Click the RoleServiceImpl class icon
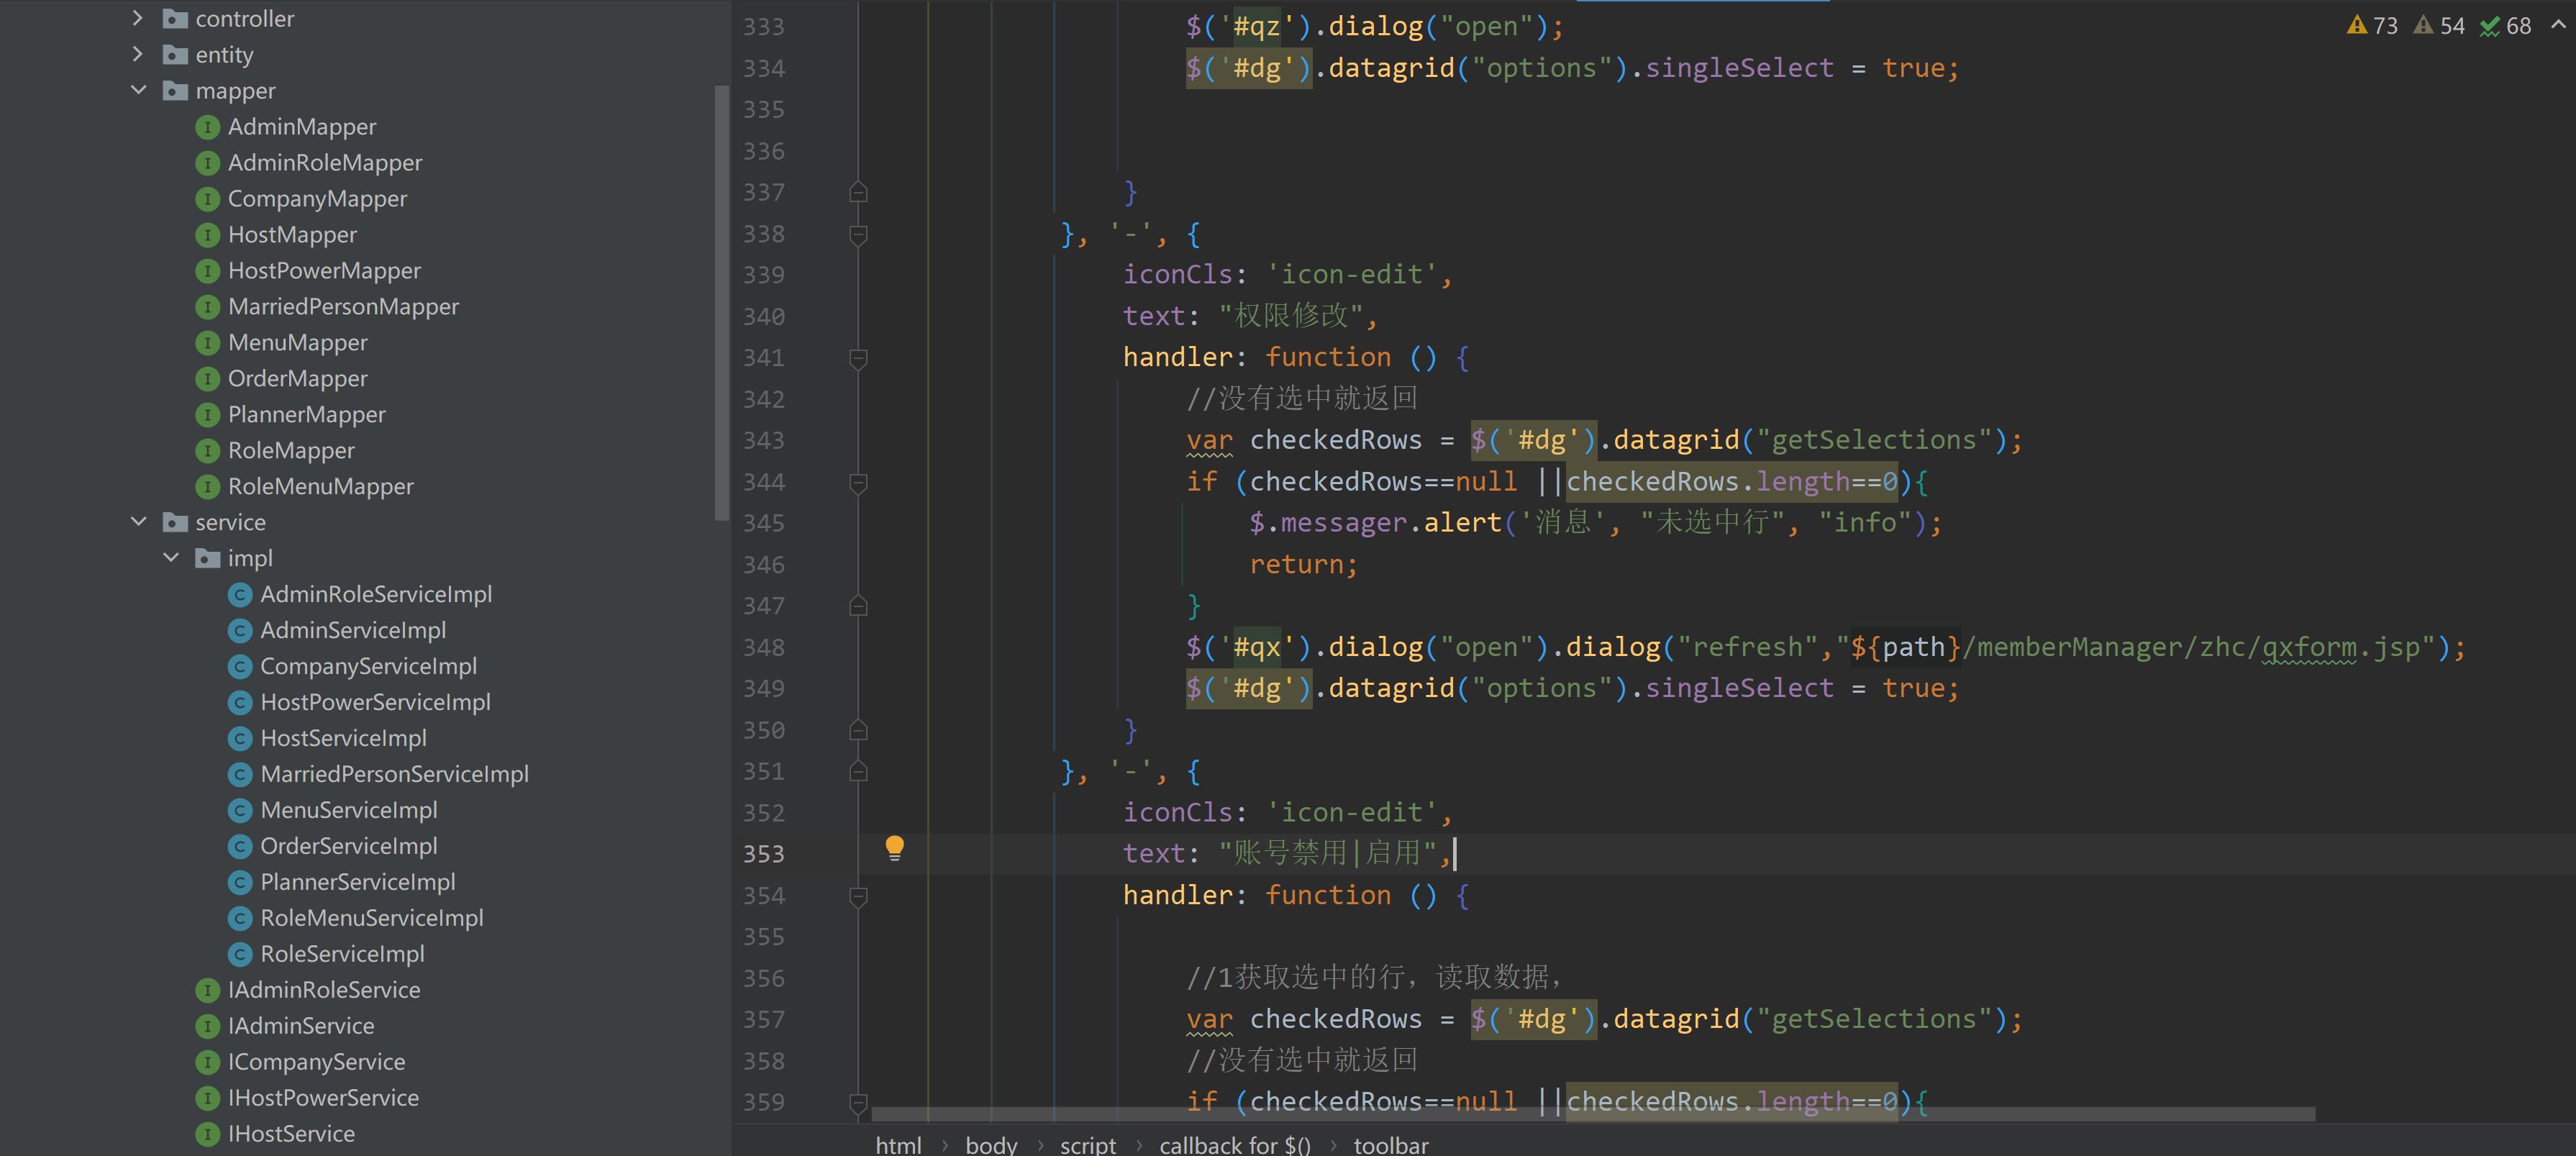The height and width of the screenshot is (1156, 2576). [x=239, y=954]
